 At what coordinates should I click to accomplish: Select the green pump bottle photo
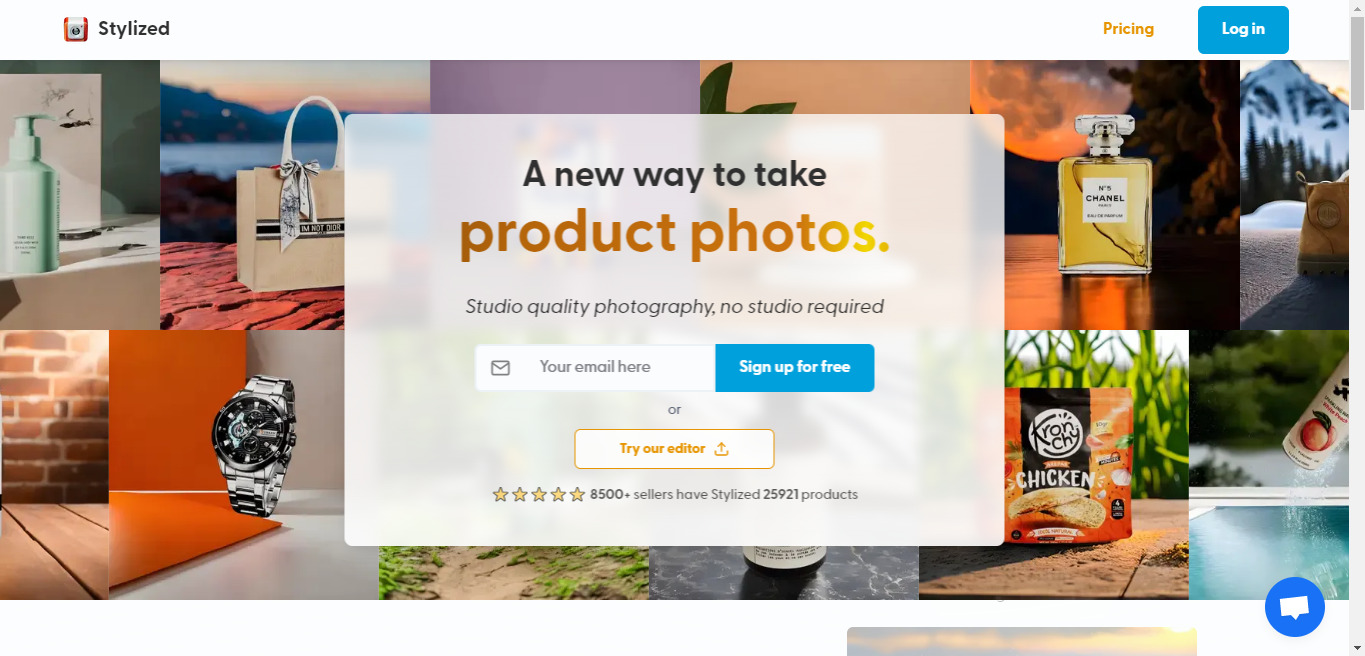80,195
